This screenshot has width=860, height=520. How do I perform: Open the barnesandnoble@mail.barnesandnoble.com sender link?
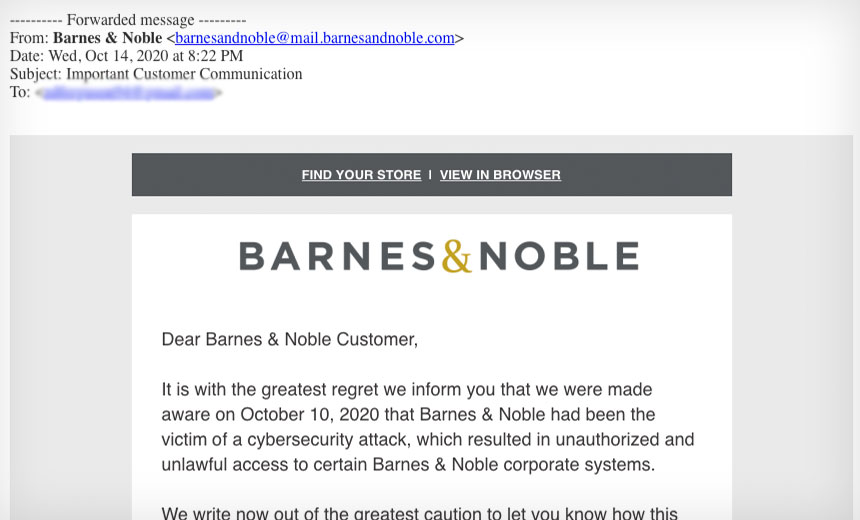pos(315,38)
